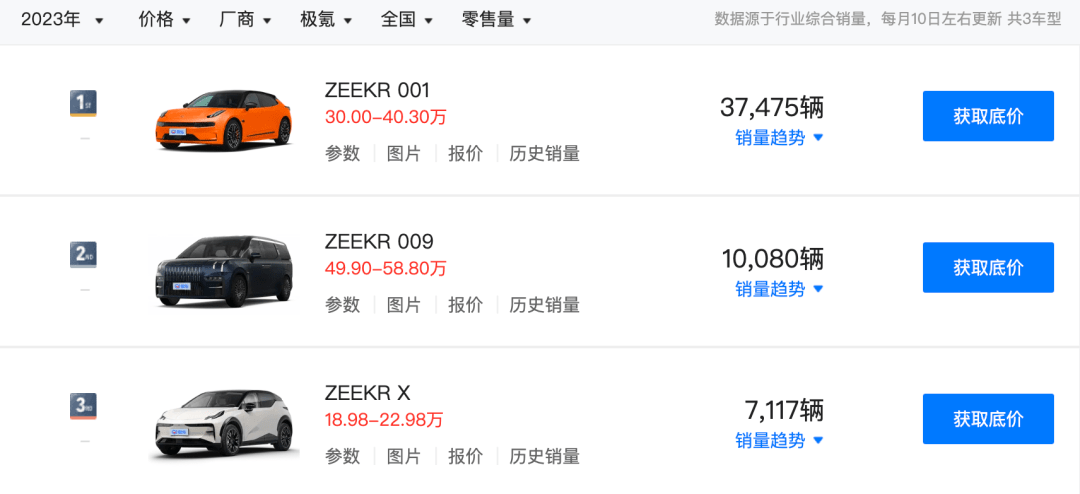Click the rank 2 badge icon
1080x494 pixels.
tap(83, 254)
